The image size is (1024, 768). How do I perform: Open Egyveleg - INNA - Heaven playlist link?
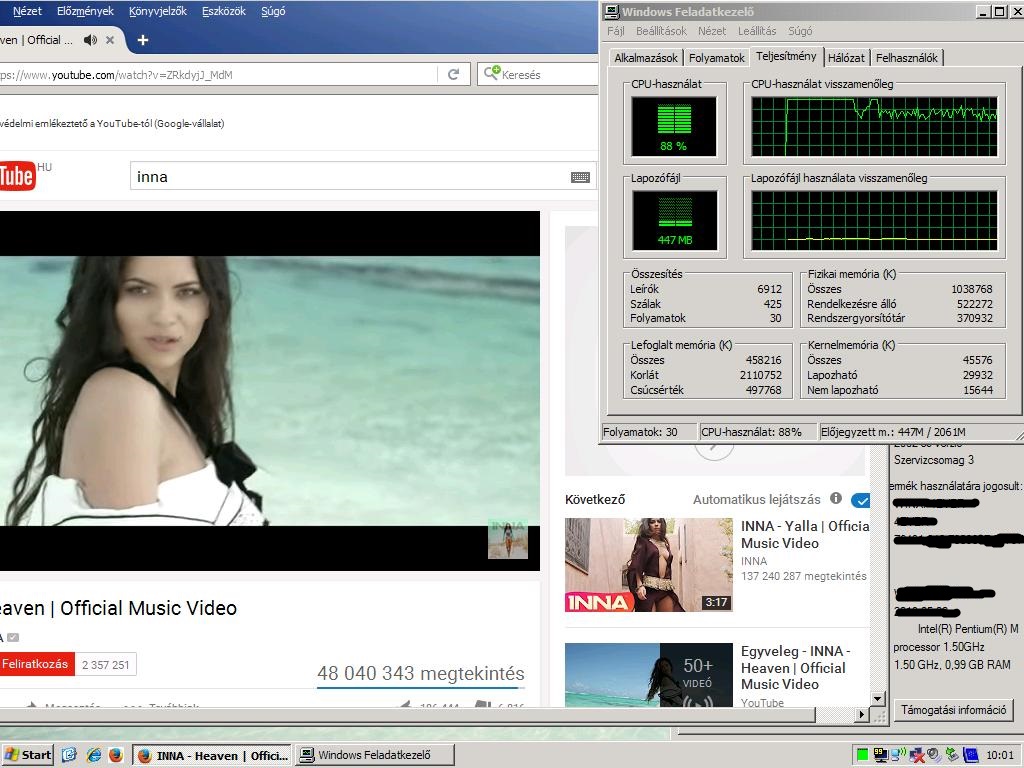point(795,667)
